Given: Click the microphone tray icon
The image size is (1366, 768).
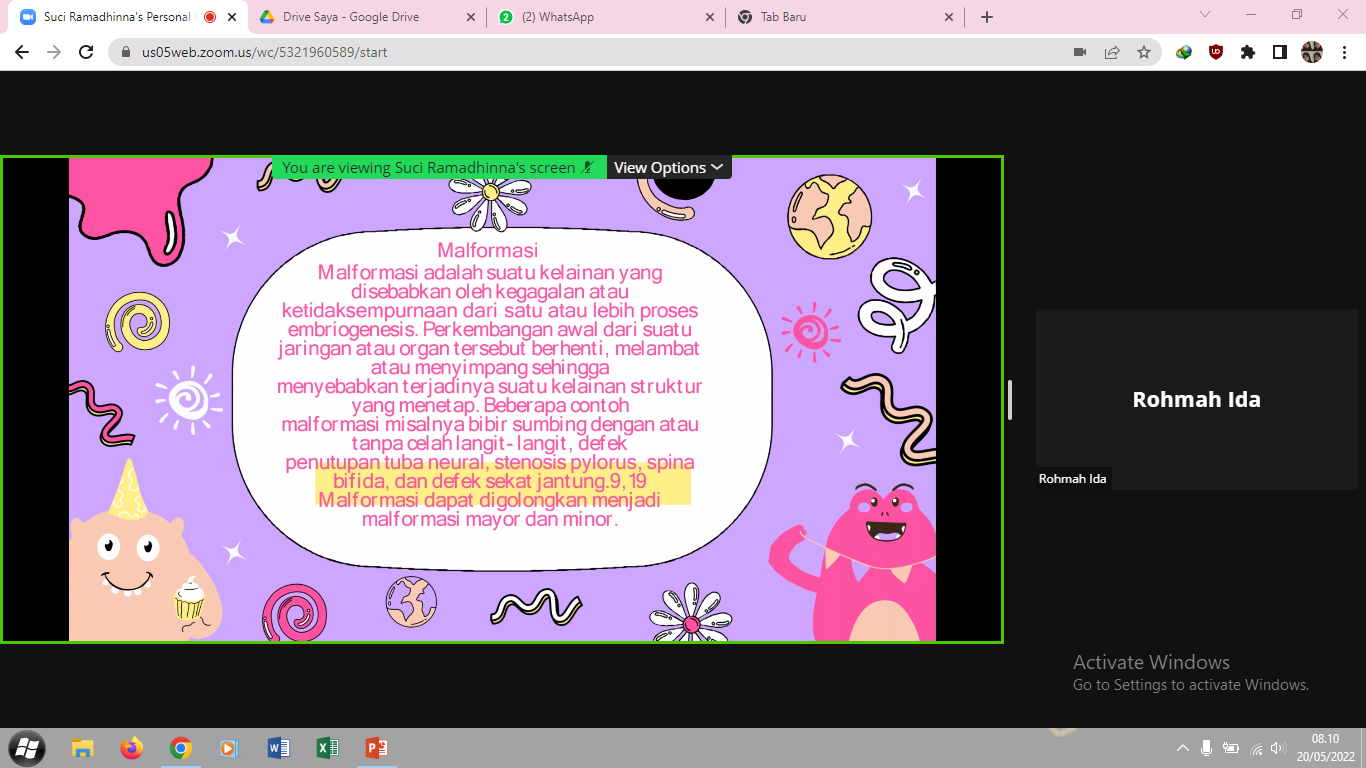Looking at the screenshot, I should point(1207,748).
